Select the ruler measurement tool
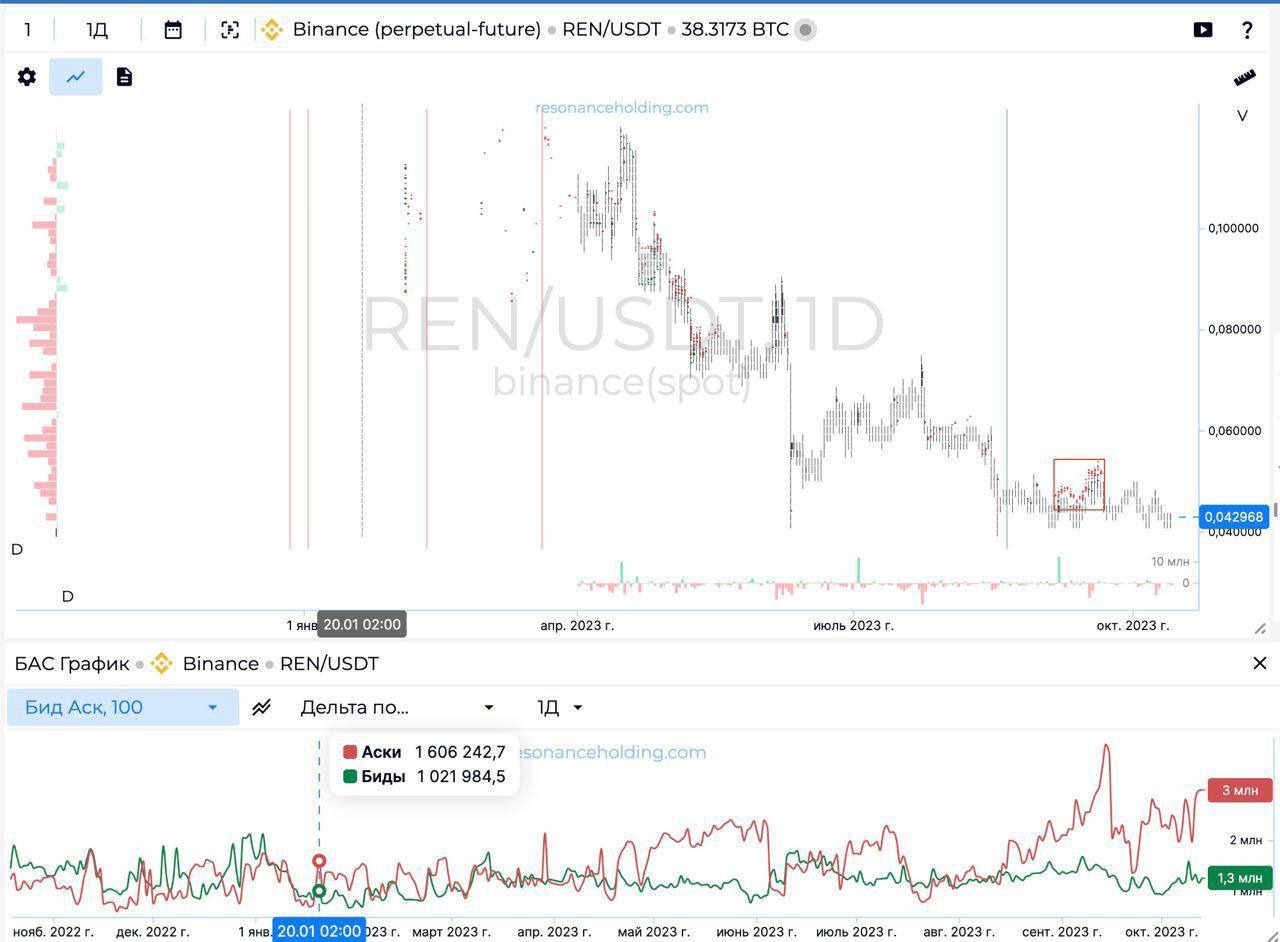 [x=1244, y=78]
